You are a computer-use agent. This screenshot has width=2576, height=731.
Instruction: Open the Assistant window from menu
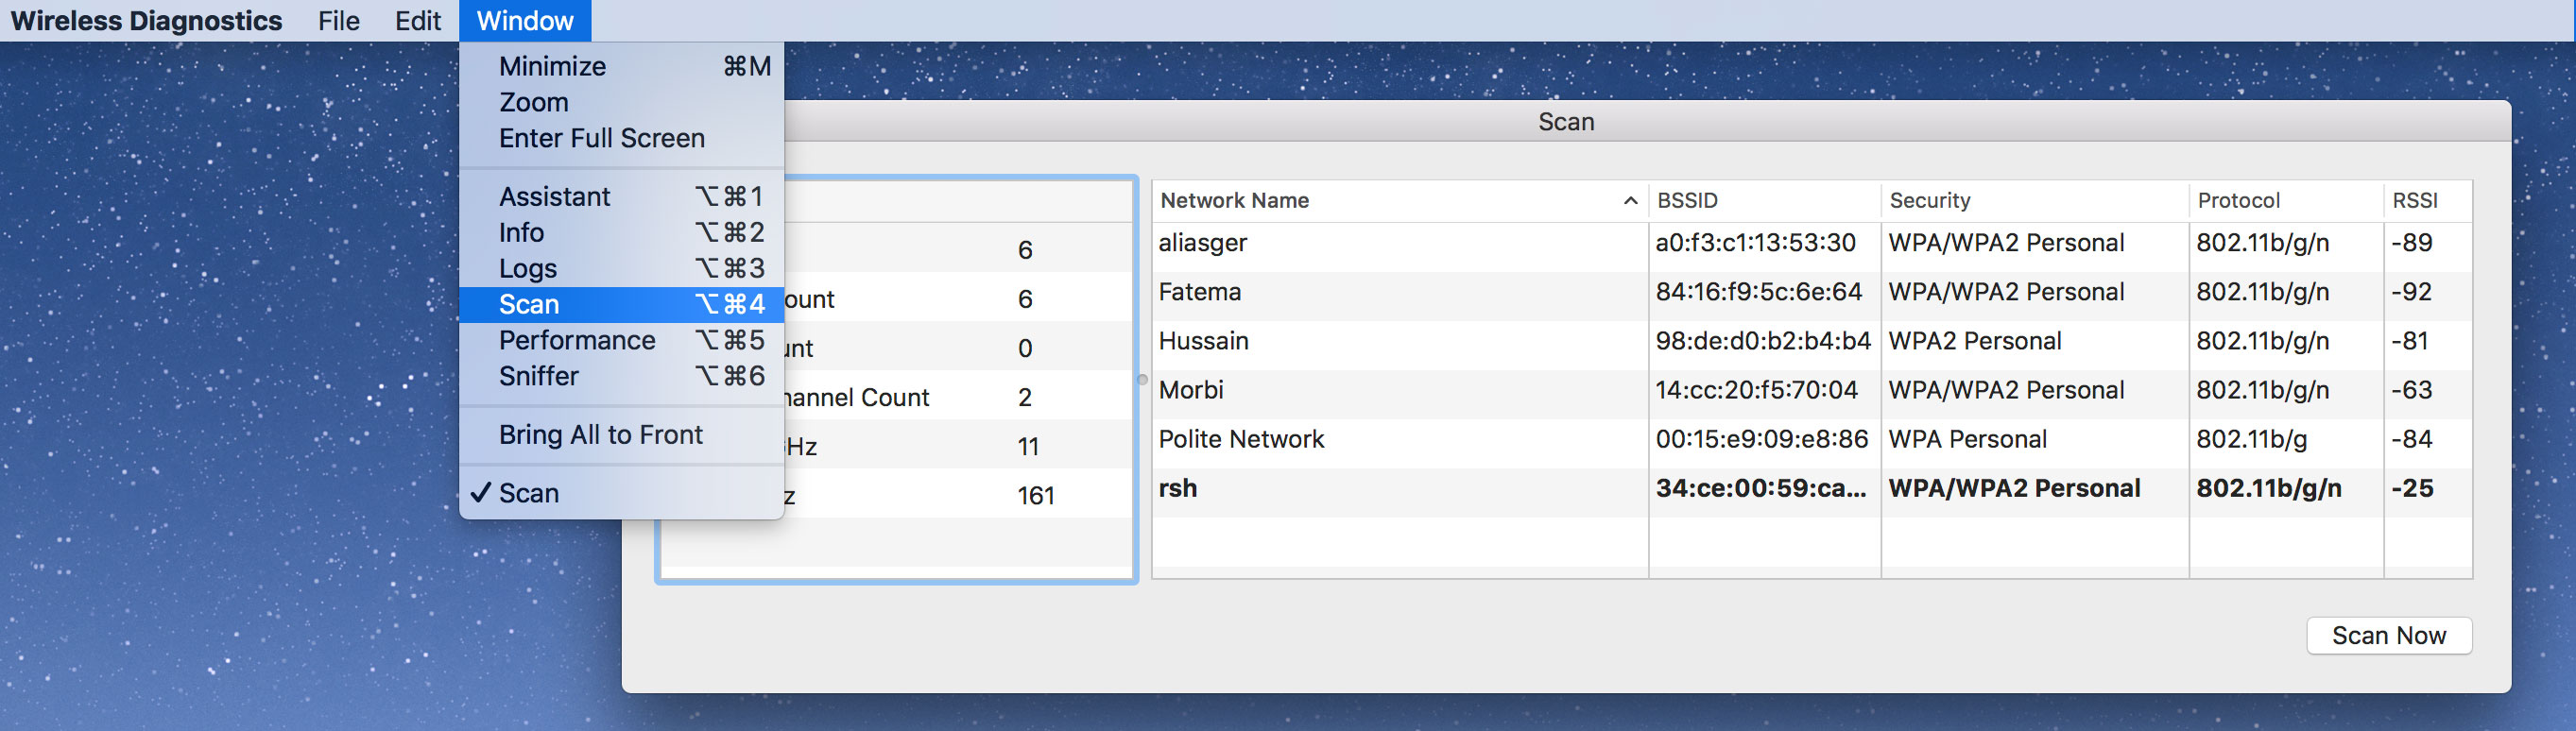pyautogui.click(x=621, y=196)
